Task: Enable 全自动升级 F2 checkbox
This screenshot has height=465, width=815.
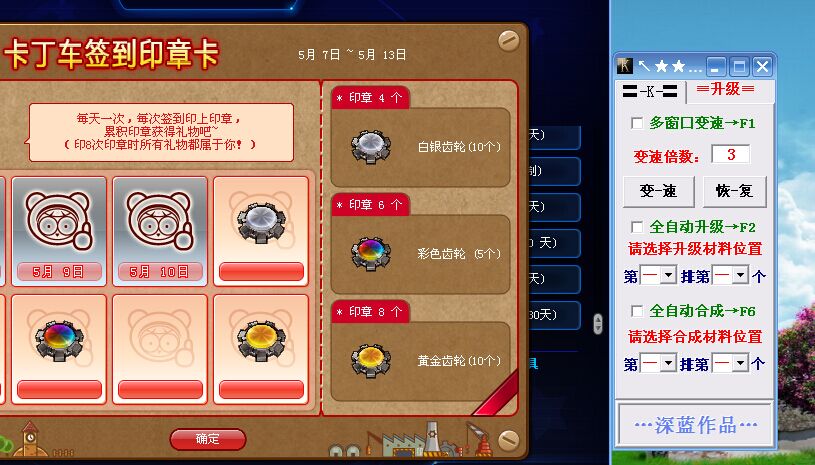Action: [637, 227]
